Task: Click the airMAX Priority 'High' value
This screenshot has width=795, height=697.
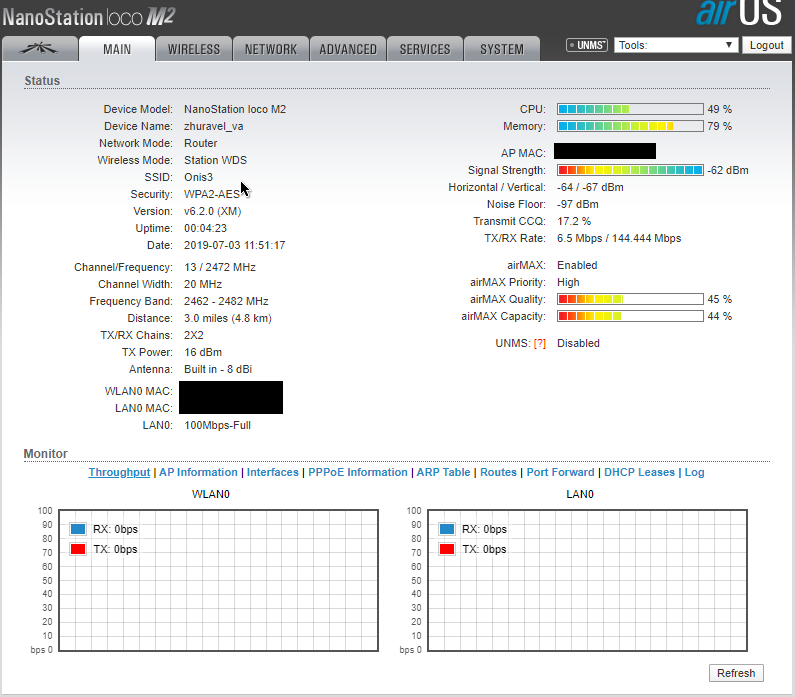Action: click(x=568, y=282)
